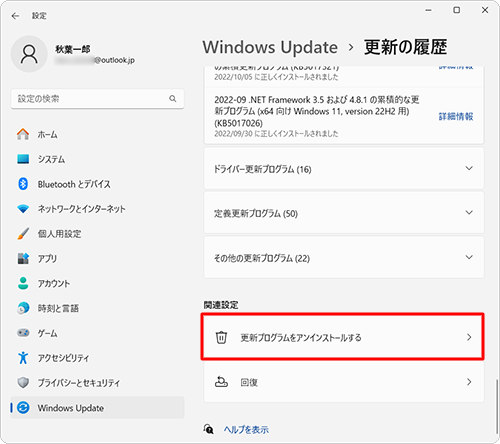Click the help icon beside ヘルプを表示

point(209,429)
